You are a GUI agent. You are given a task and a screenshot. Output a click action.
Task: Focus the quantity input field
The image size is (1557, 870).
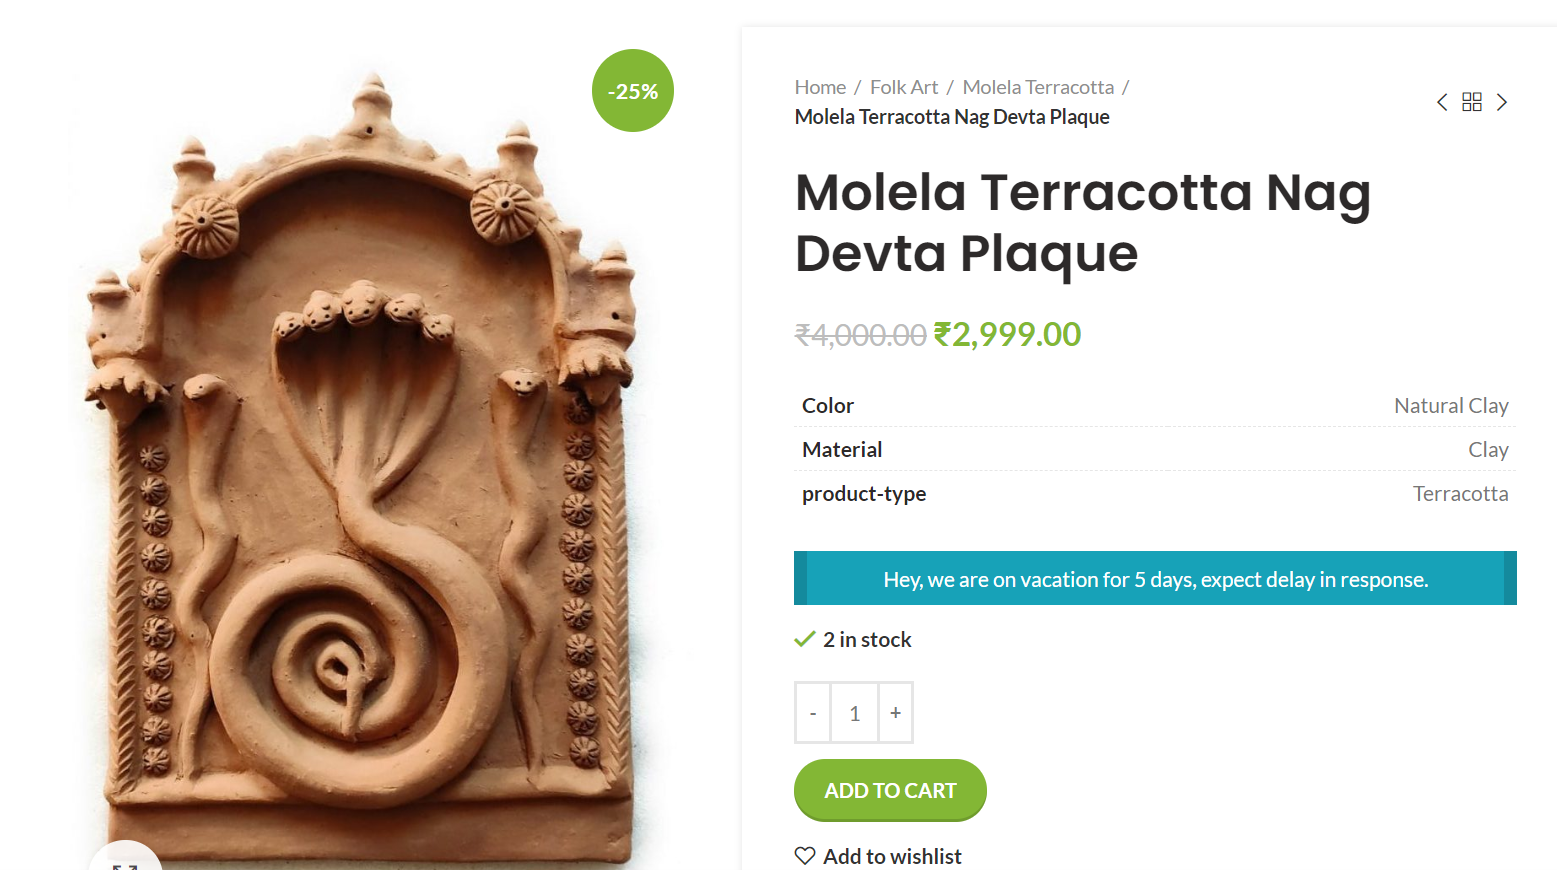point(855,713)
